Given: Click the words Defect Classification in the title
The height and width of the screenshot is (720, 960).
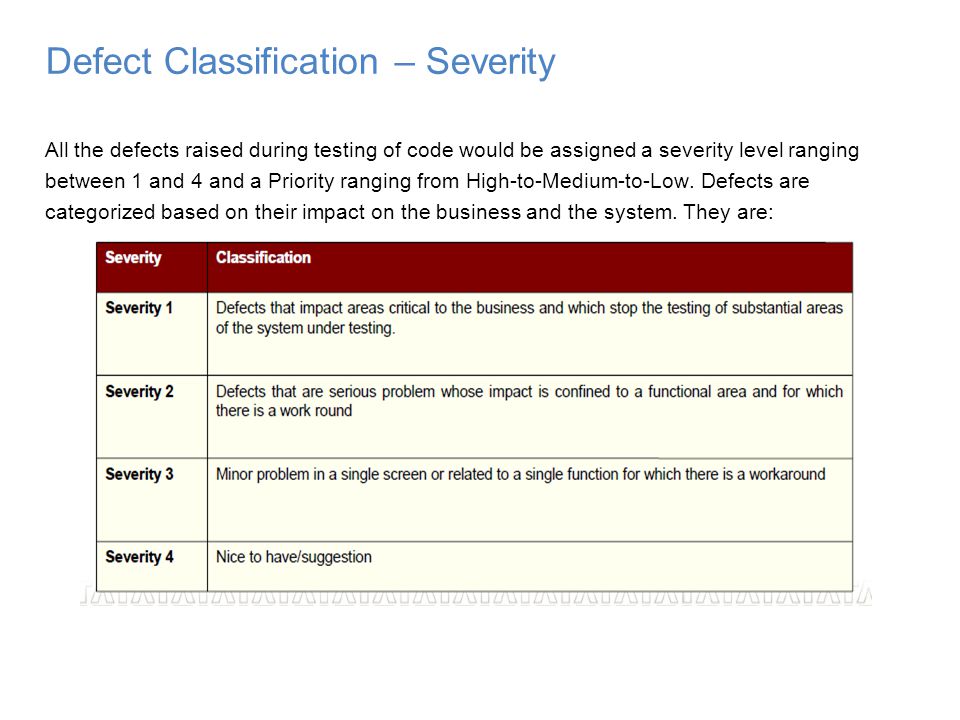Looking at the screenshot, I should coord(212,61).
